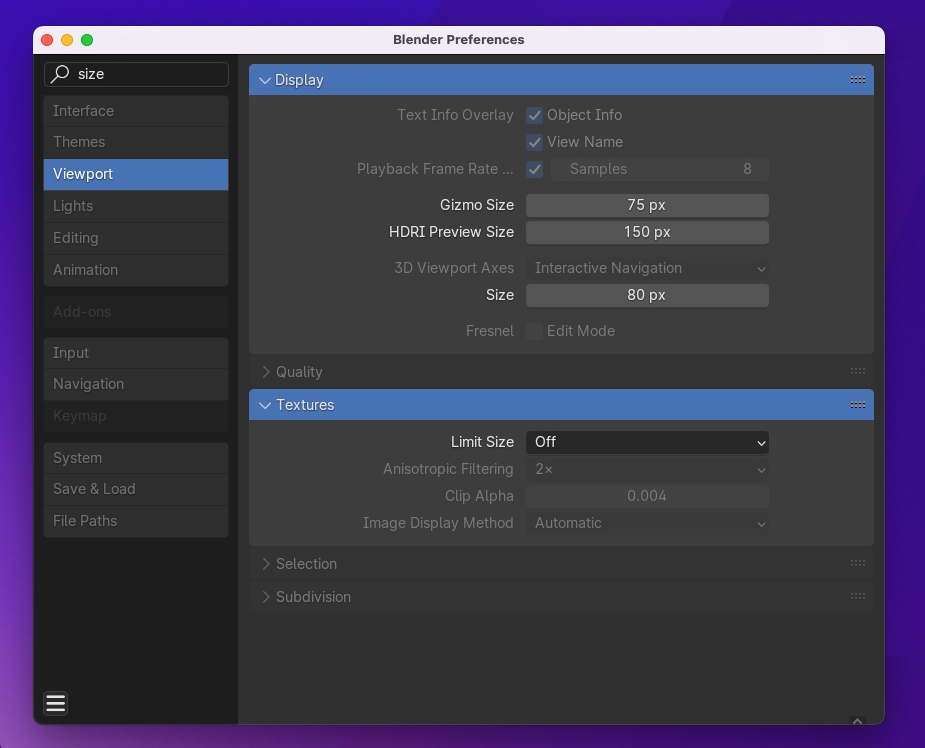Open the Anisotropic Filtering dropdown
The height and width of the screenshot is (748, 925).
tap(647, 470)
